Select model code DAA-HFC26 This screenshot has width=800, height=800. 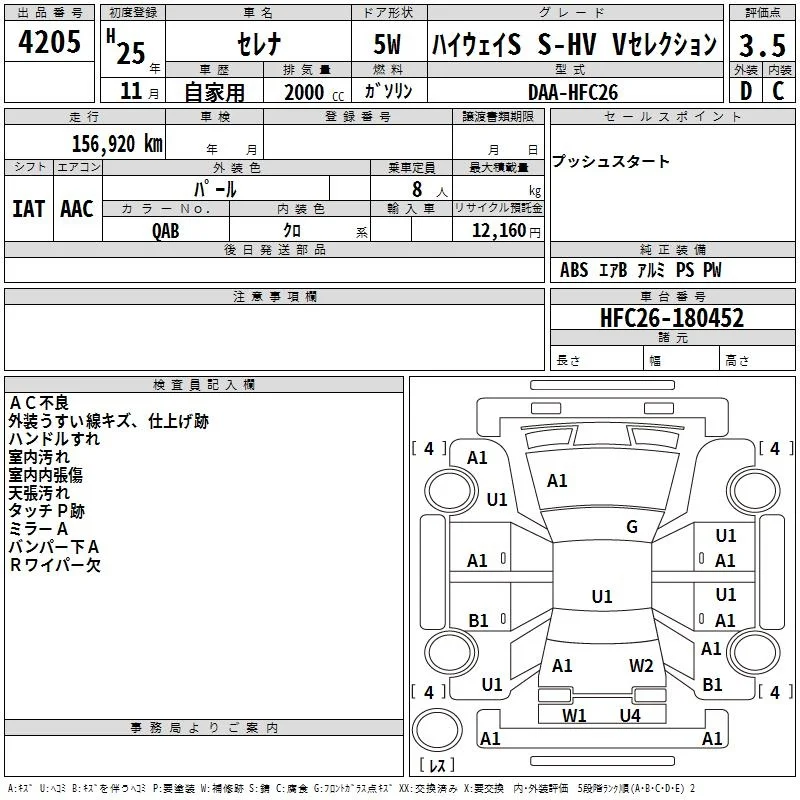(x=573, y=92)
